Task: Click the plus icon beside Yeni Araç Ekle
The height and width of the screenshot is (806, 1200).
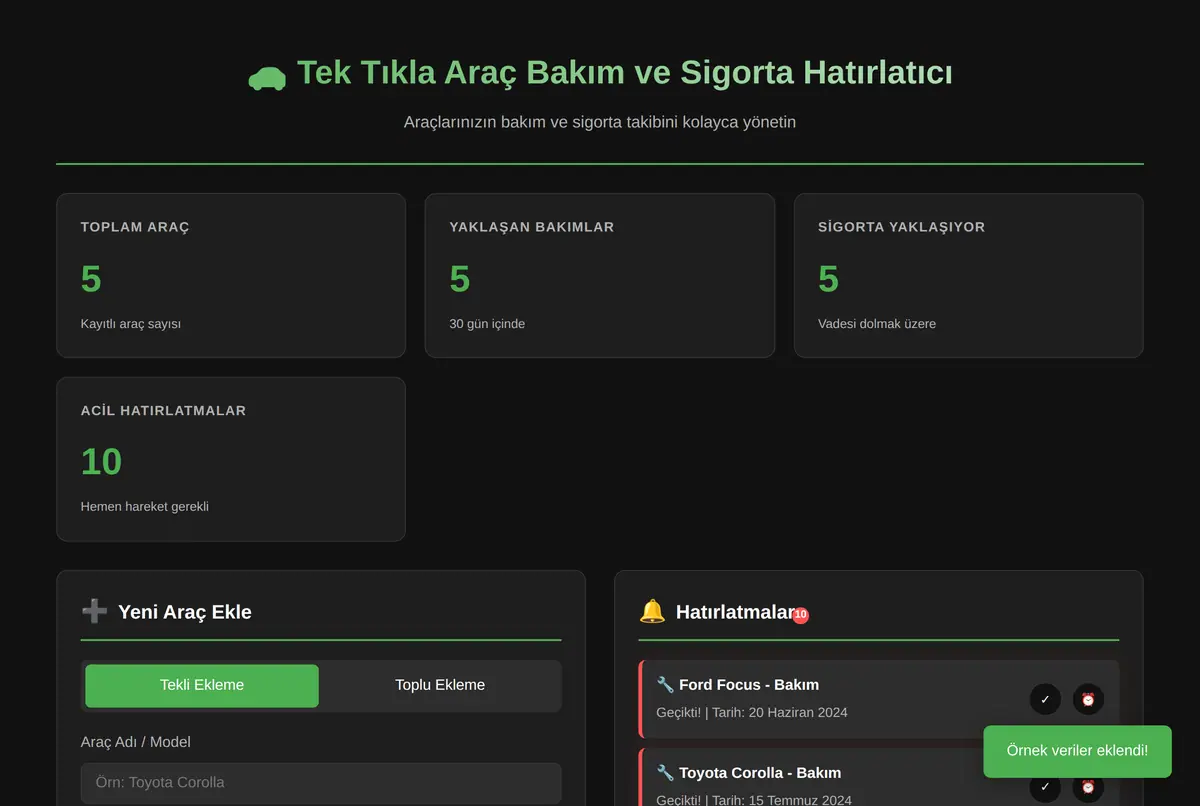Action: coord(94,611)
